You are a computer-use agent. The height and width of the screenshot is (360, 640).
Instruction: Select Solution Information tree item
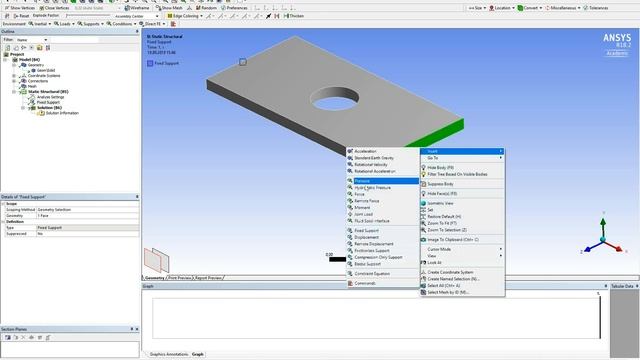pos(62,113)
